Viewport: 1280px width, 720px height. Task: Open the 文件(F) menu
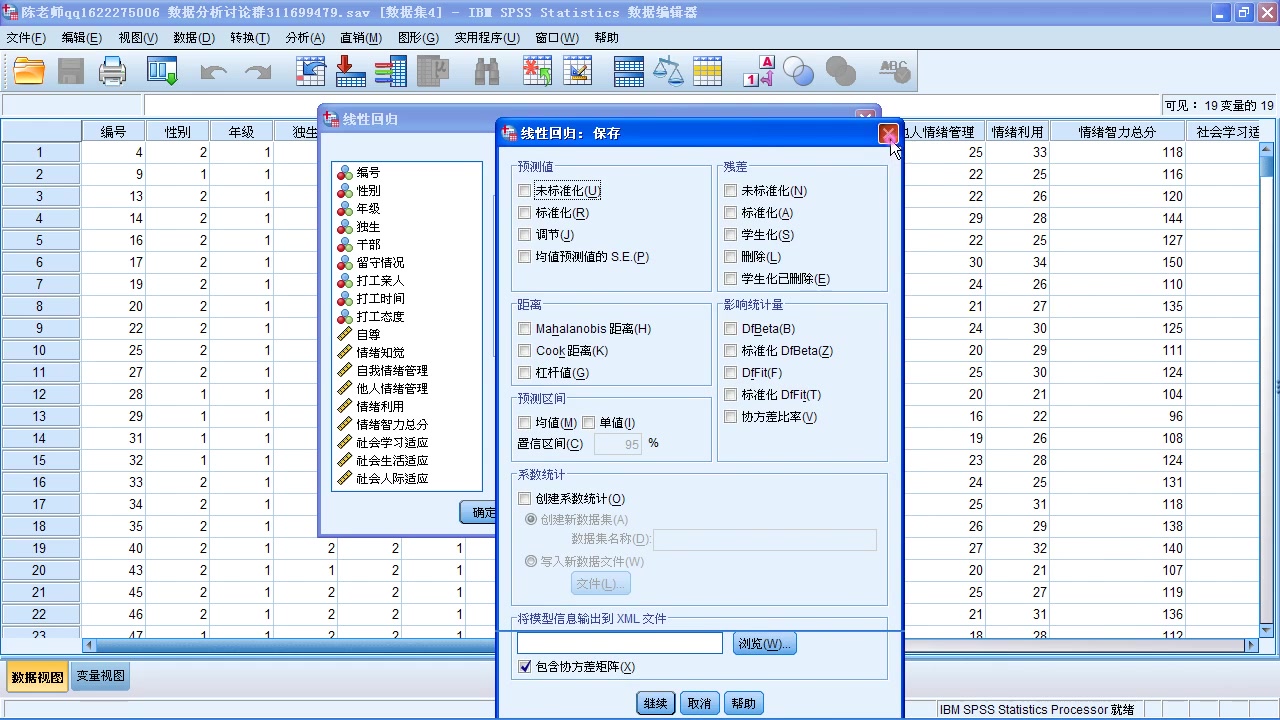pyautogui.click(x=26, y=38)
